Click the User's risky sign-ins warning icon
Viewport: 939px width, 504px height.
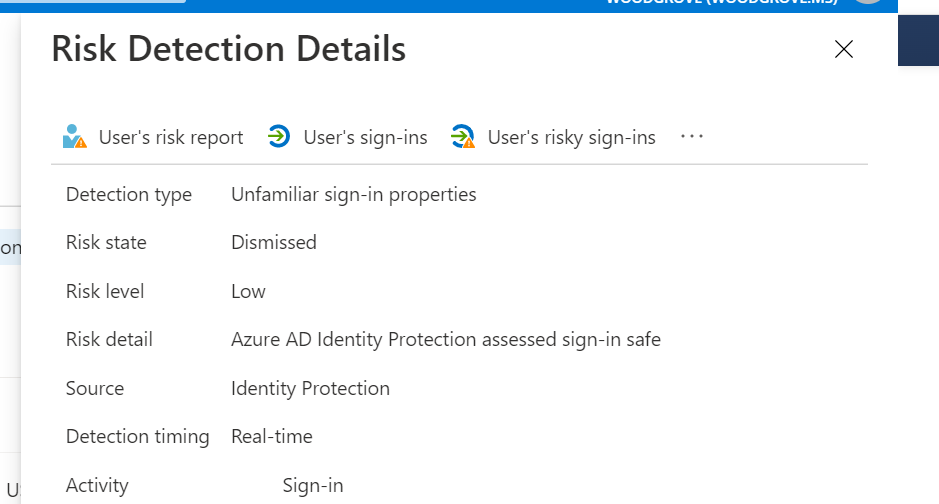point(463,136)
